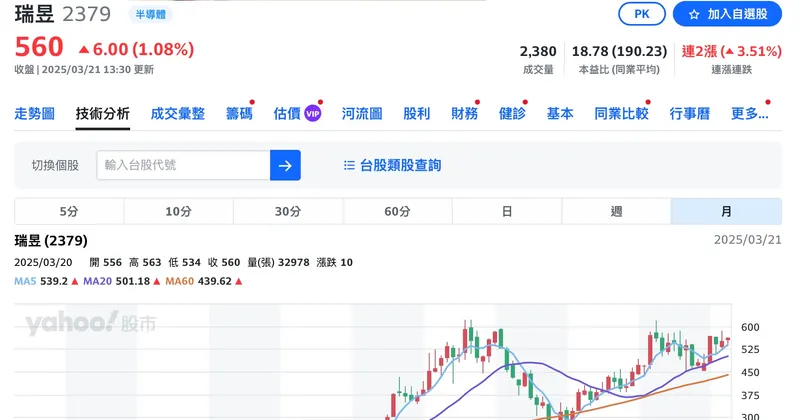This screenshot has width=800, height=420.
Task: Click the 輸入台股代號 input field
Action: (183, 165)
